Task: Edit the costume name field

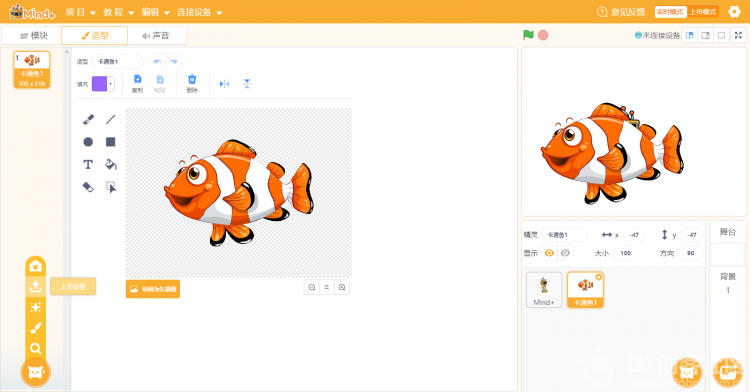Action: (118, 61)
